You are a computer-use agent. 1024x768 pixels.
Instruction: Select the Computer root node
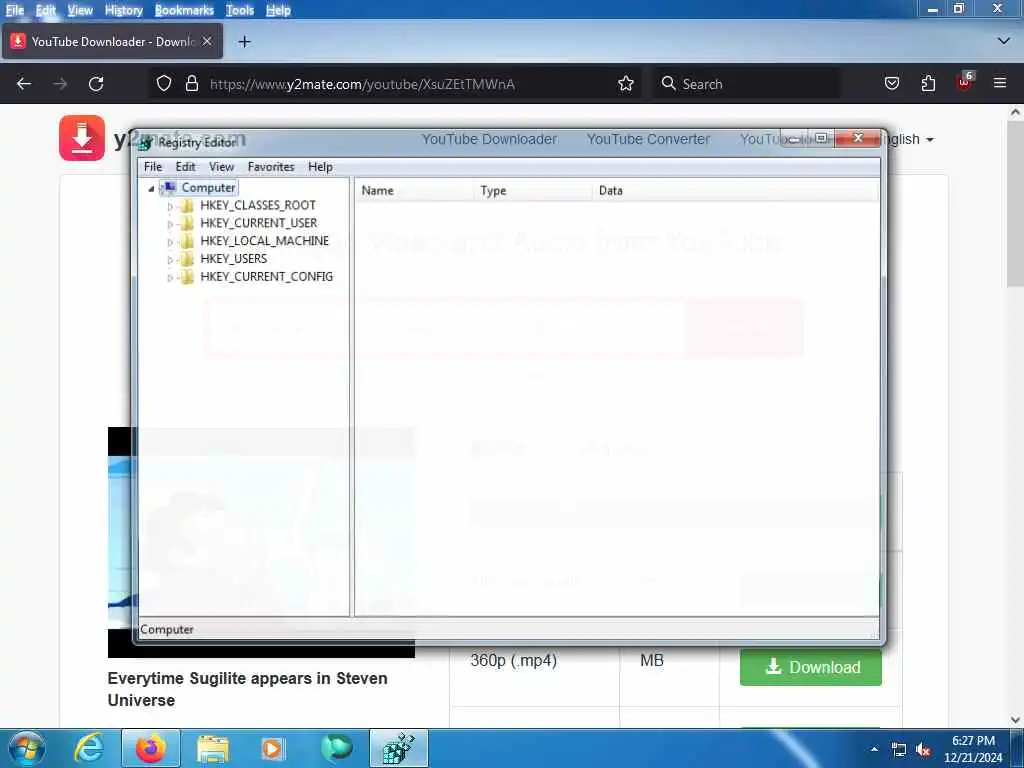(x=208, y=188)
